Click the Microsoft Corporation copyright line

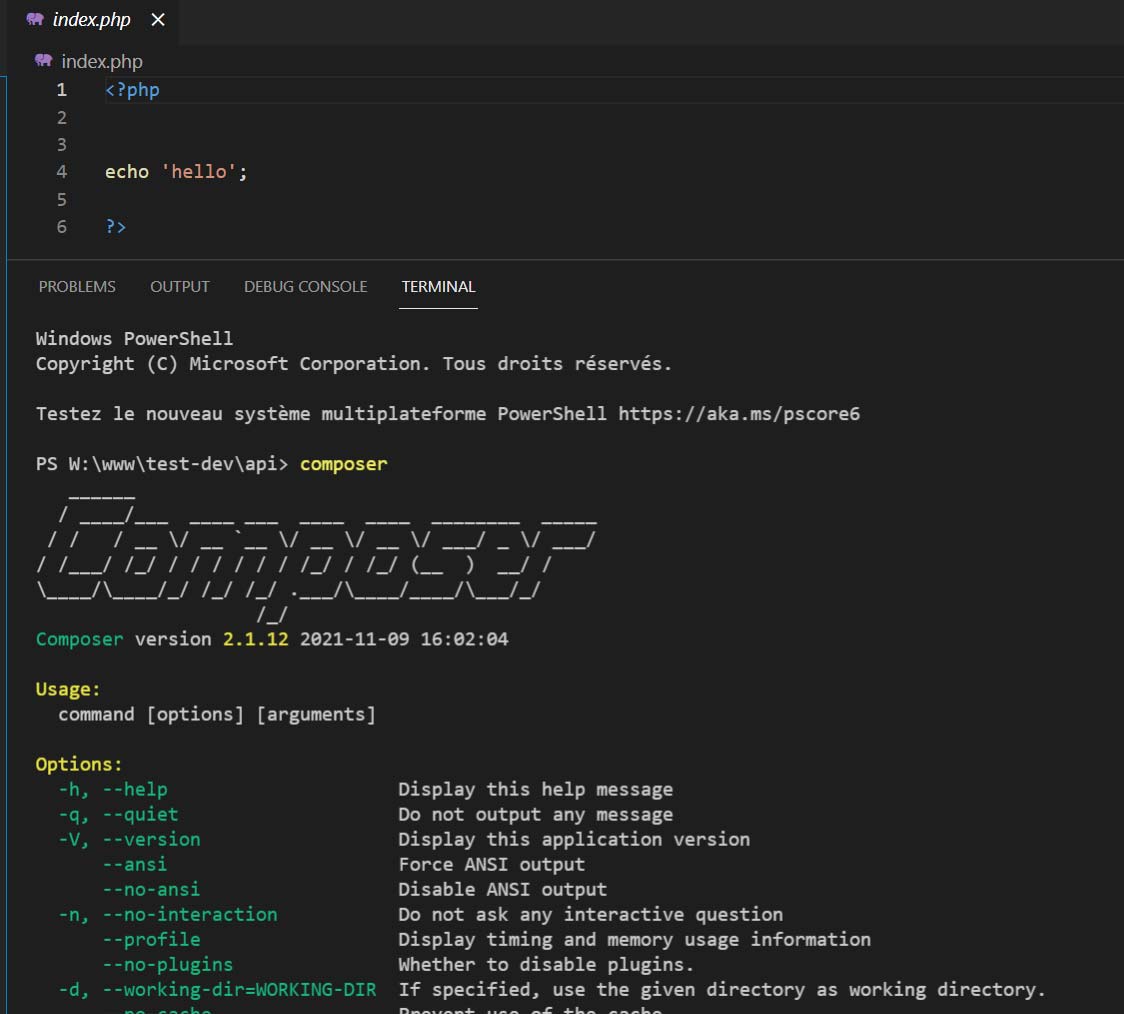354,364
